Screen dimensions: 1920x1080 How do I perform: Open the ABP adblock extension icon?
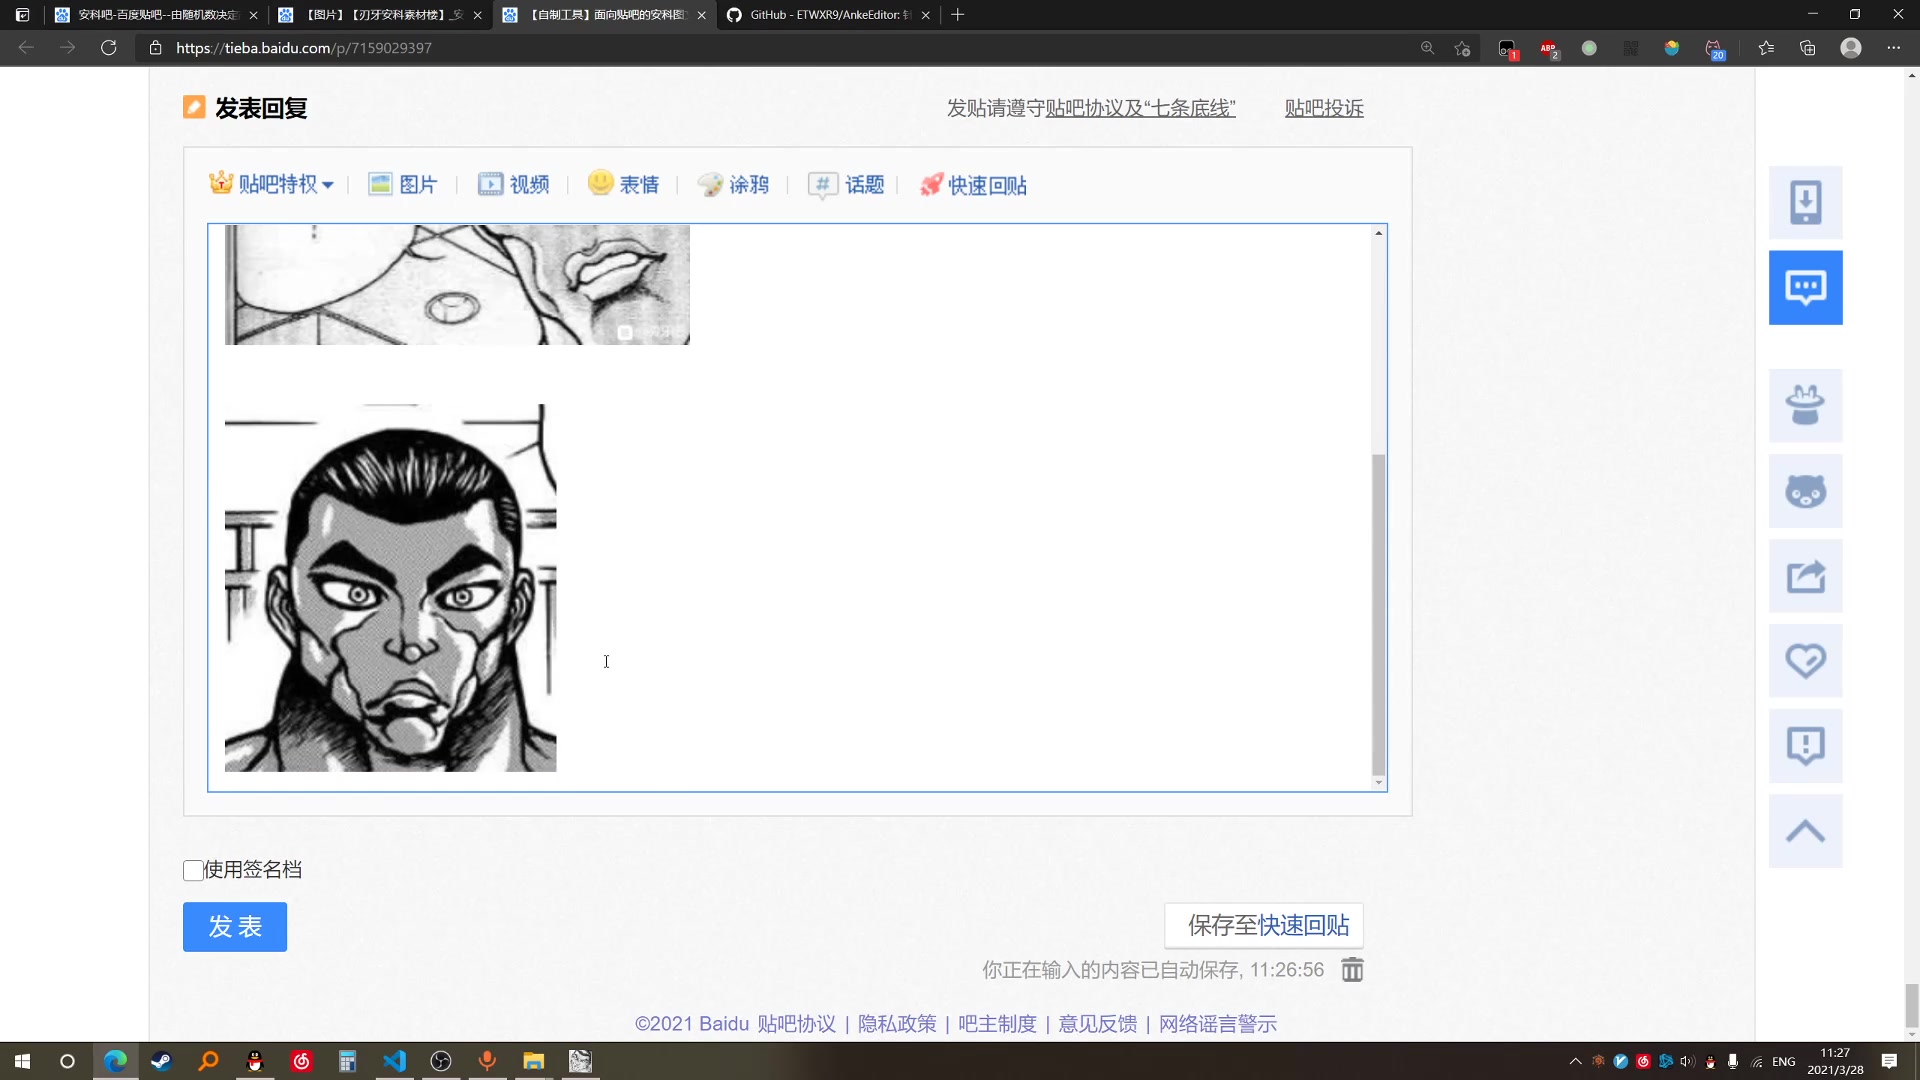coord(1548,48)
